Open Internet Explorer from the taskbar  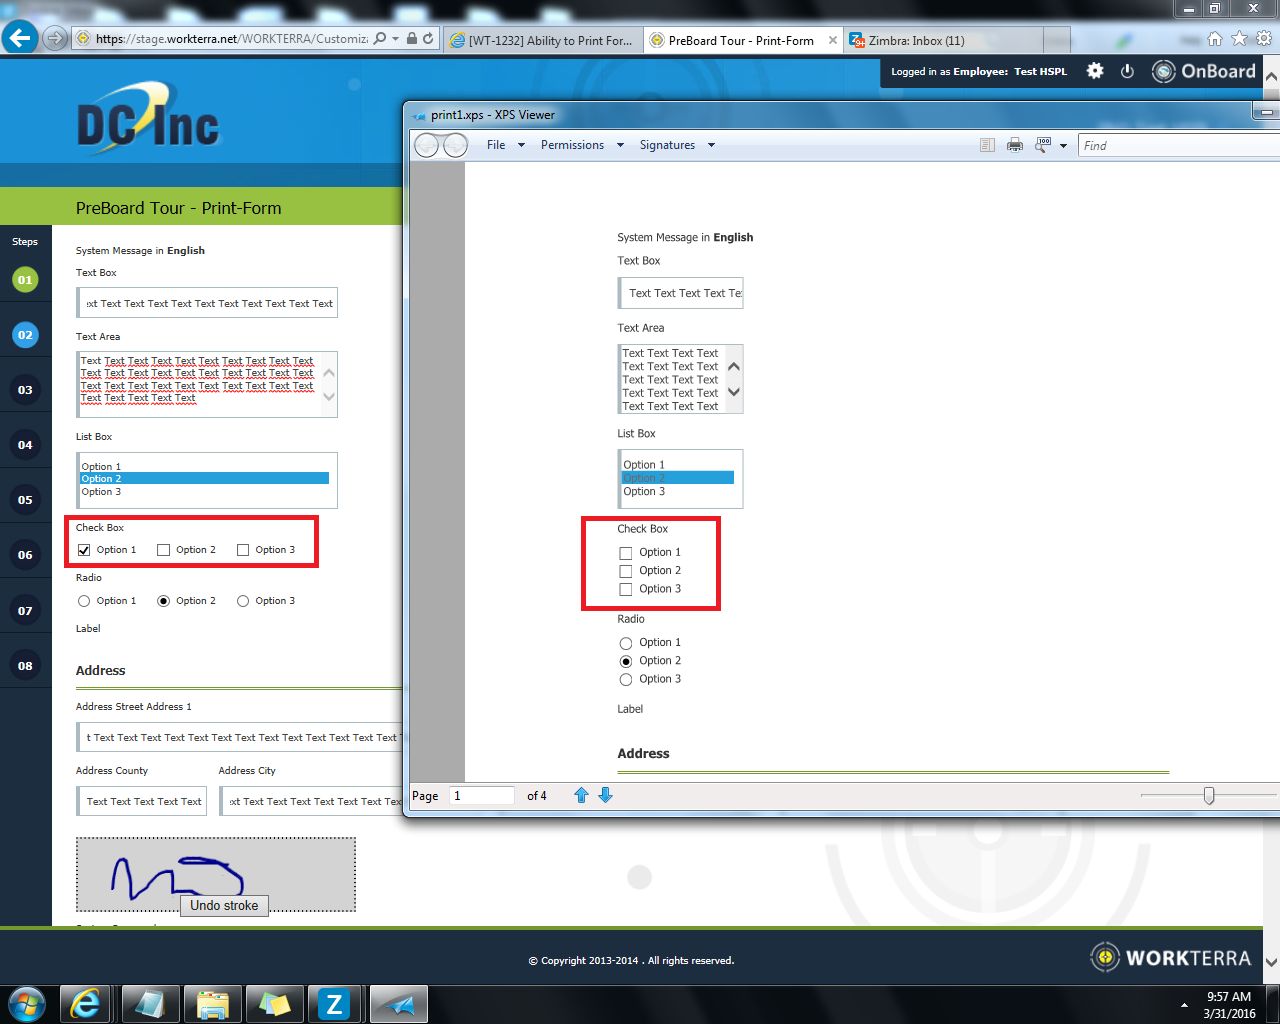click(85, 1004)
